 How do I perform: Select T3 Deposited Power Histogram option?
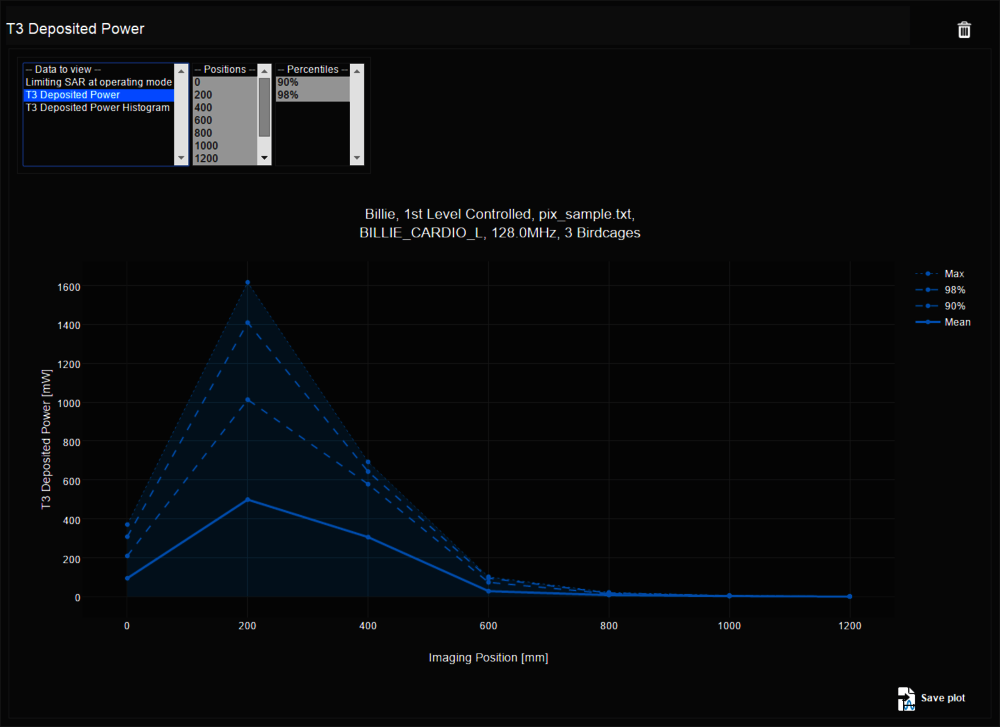point(97,107)
